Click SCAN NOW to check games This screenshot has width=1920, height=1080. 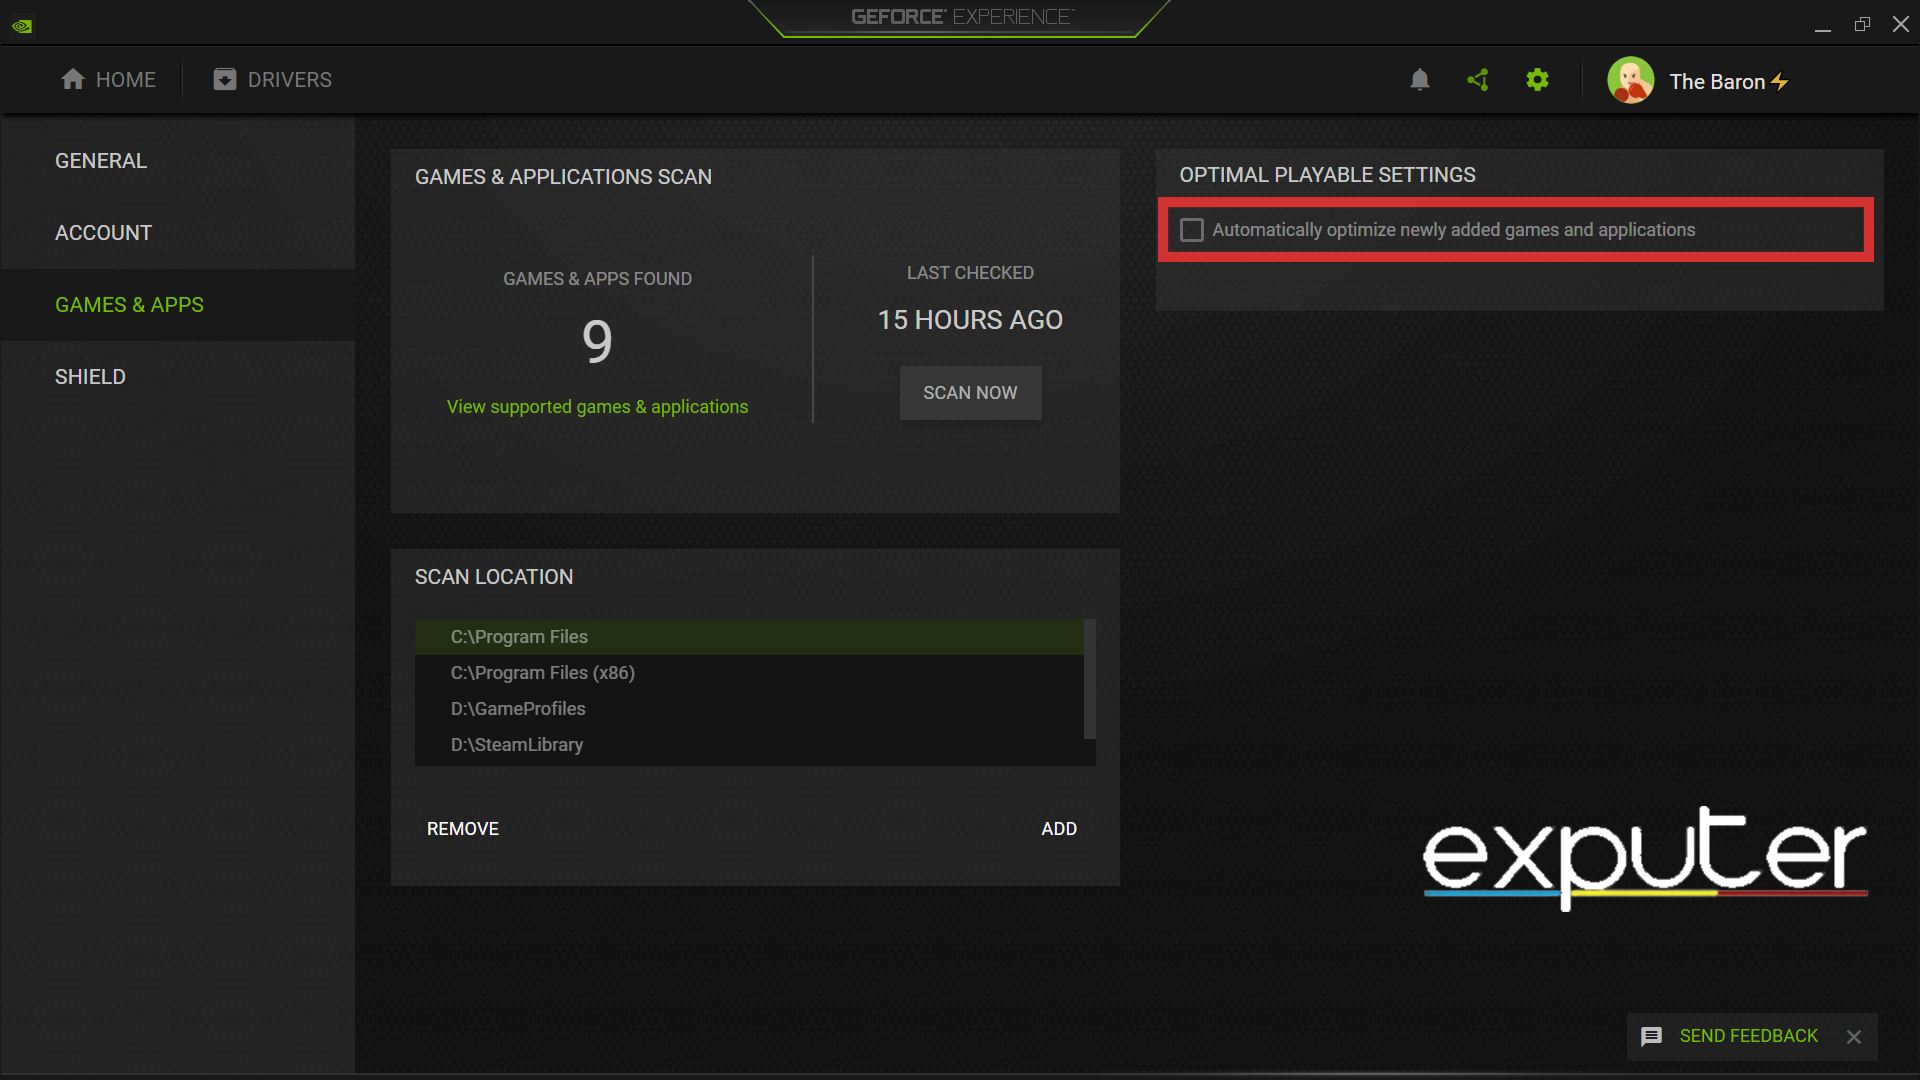(x=971, y=392)
